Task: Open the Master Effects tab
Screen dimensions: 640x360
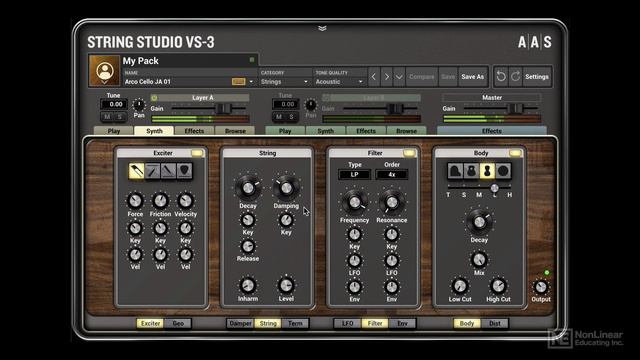Action: pyautogui.click(x=492, y=131)
